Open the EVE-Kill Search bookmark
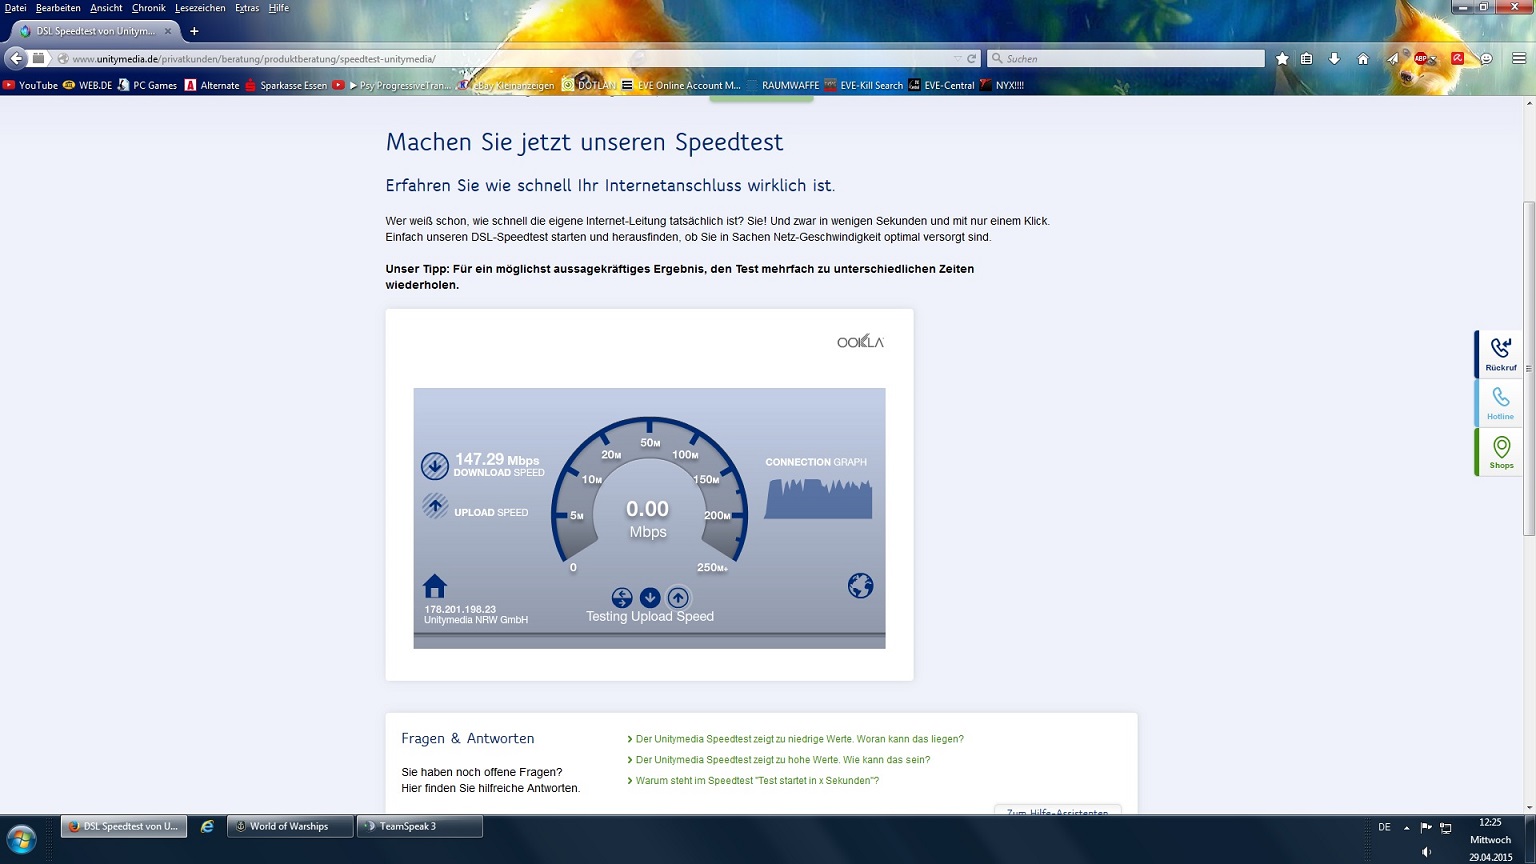Viewport: 1536px width, 864px height. point(863,85)
